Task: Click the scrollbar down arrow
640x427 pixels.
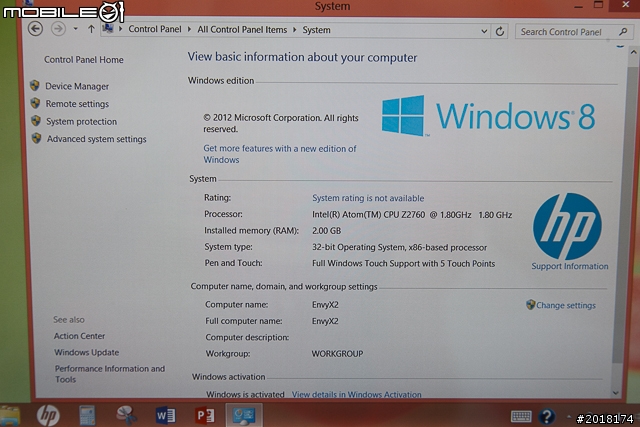Action: (616, 393)
